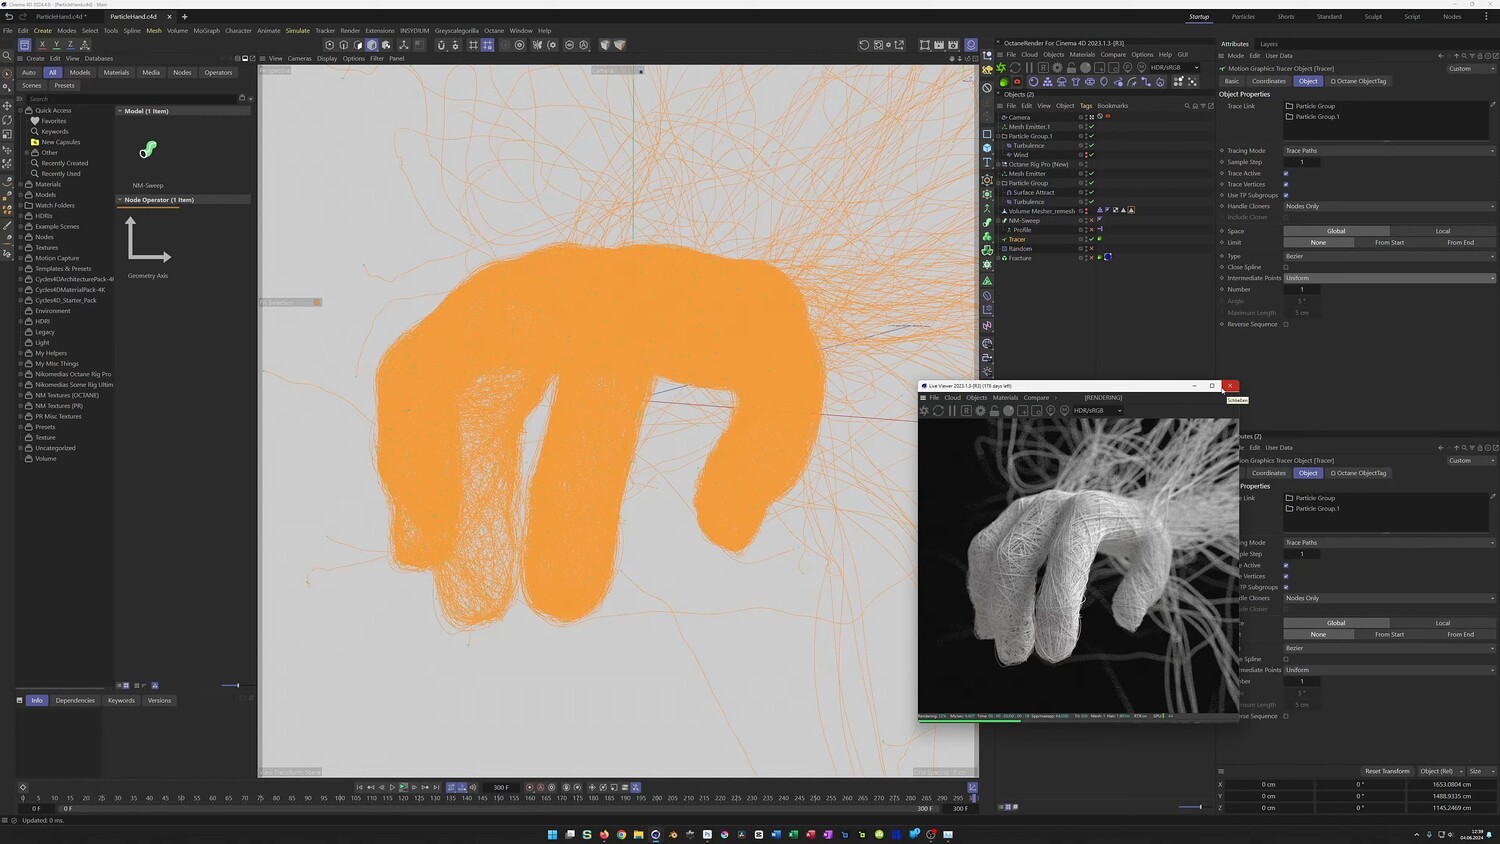Open the Tracing Mode dropdown
This screenshot has width=1500, height=844.
point(1389,151)
